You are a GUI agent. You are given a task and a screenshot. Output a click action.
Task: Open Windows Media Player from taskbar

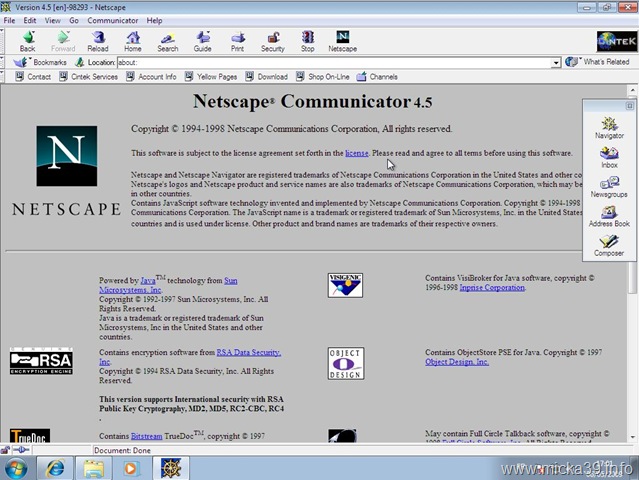(x=131, y=468)
